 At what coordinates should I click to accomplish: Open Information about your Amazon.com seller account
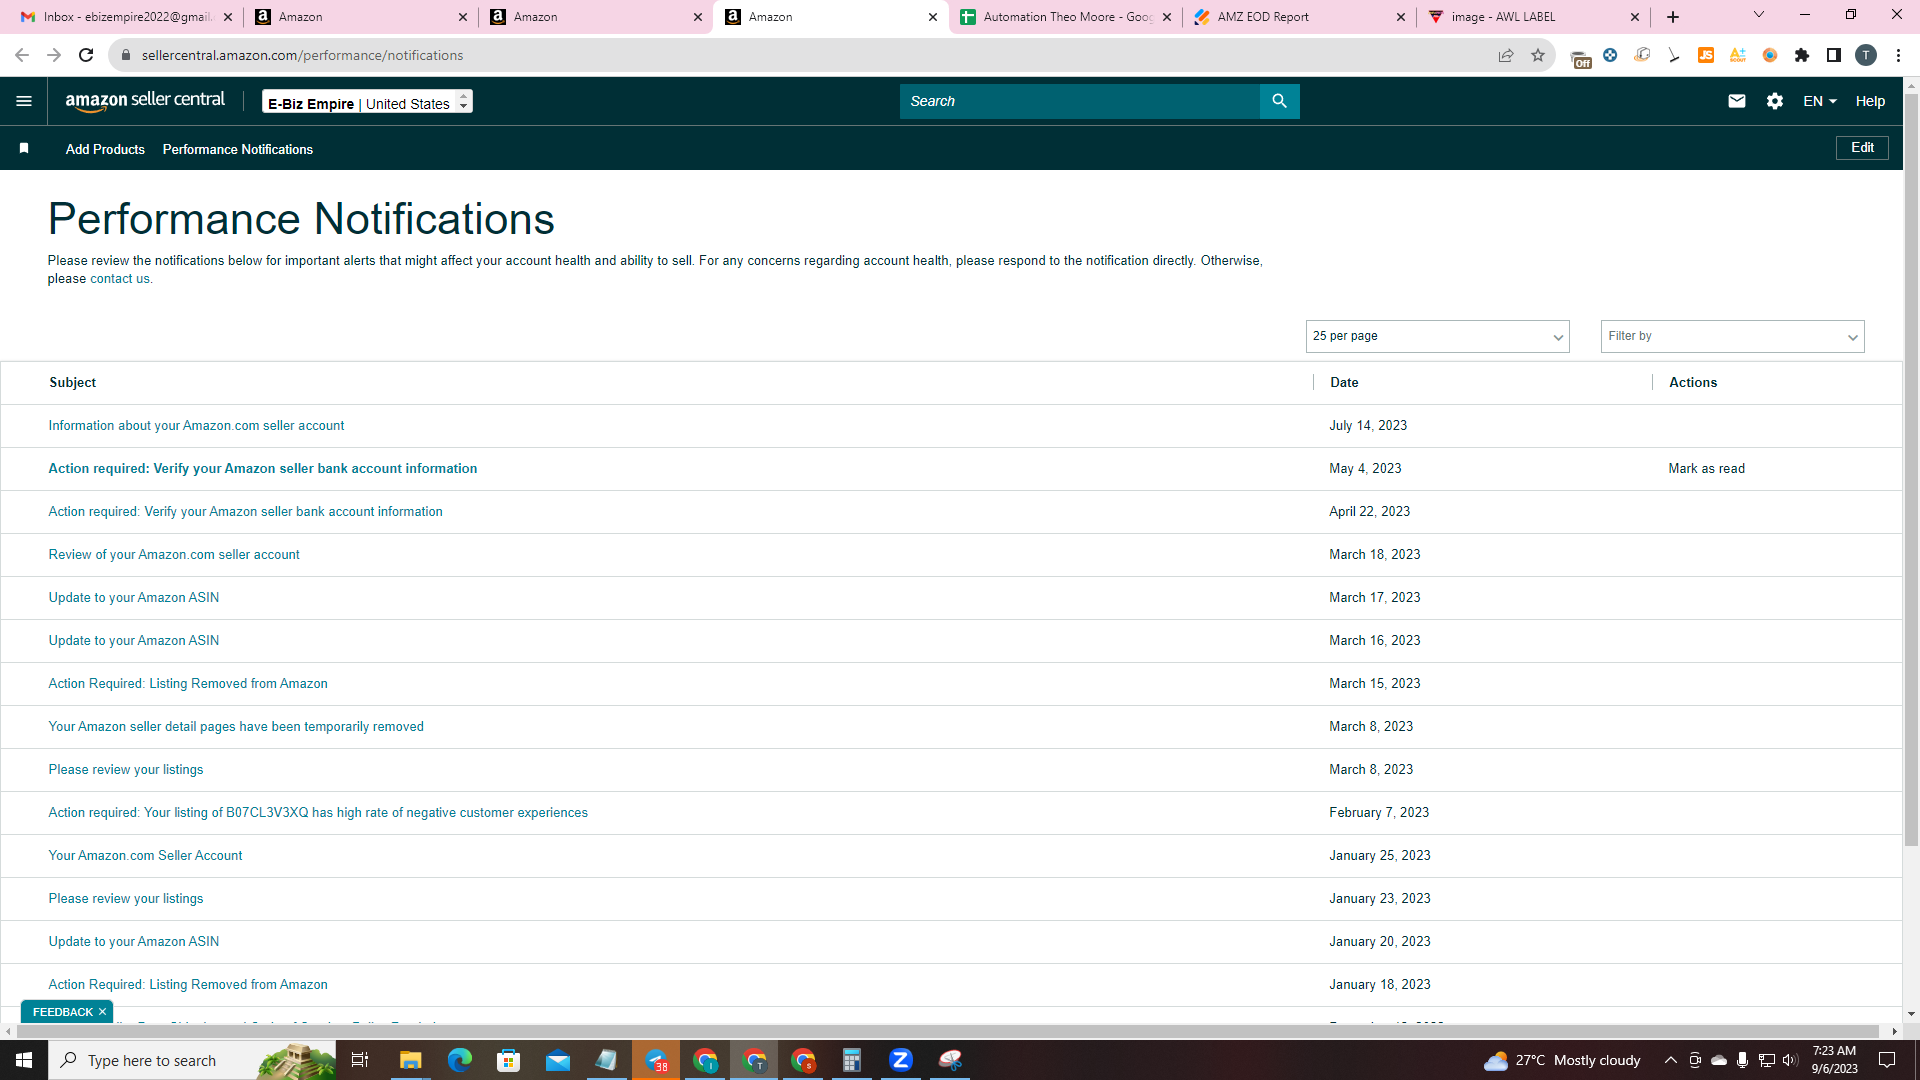[196, 425]
